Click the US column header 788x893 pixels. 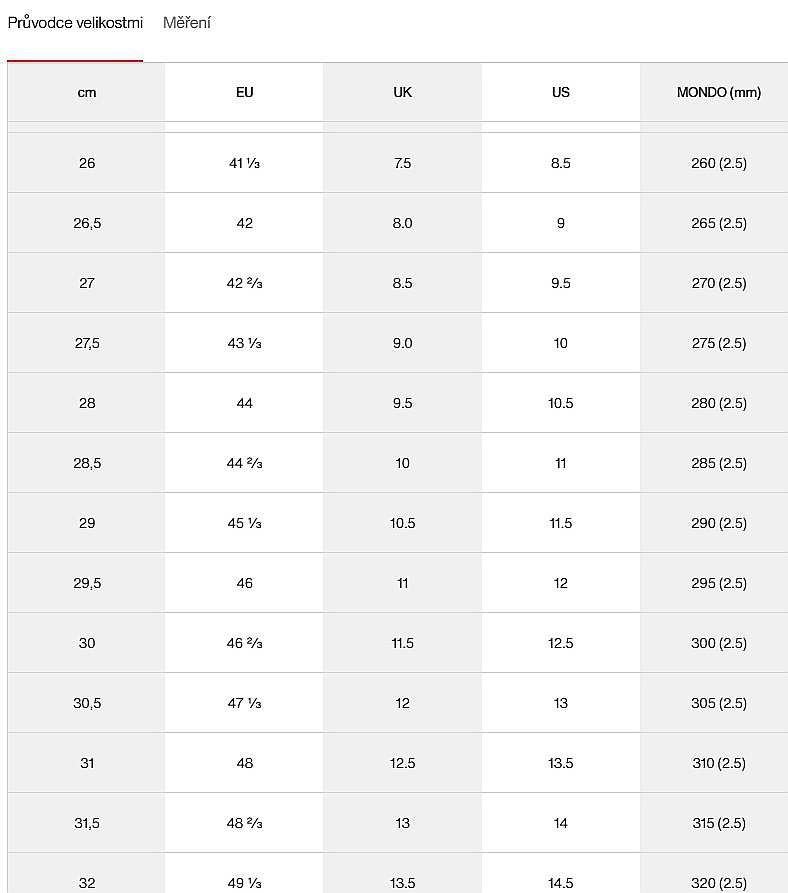[561, 93]
